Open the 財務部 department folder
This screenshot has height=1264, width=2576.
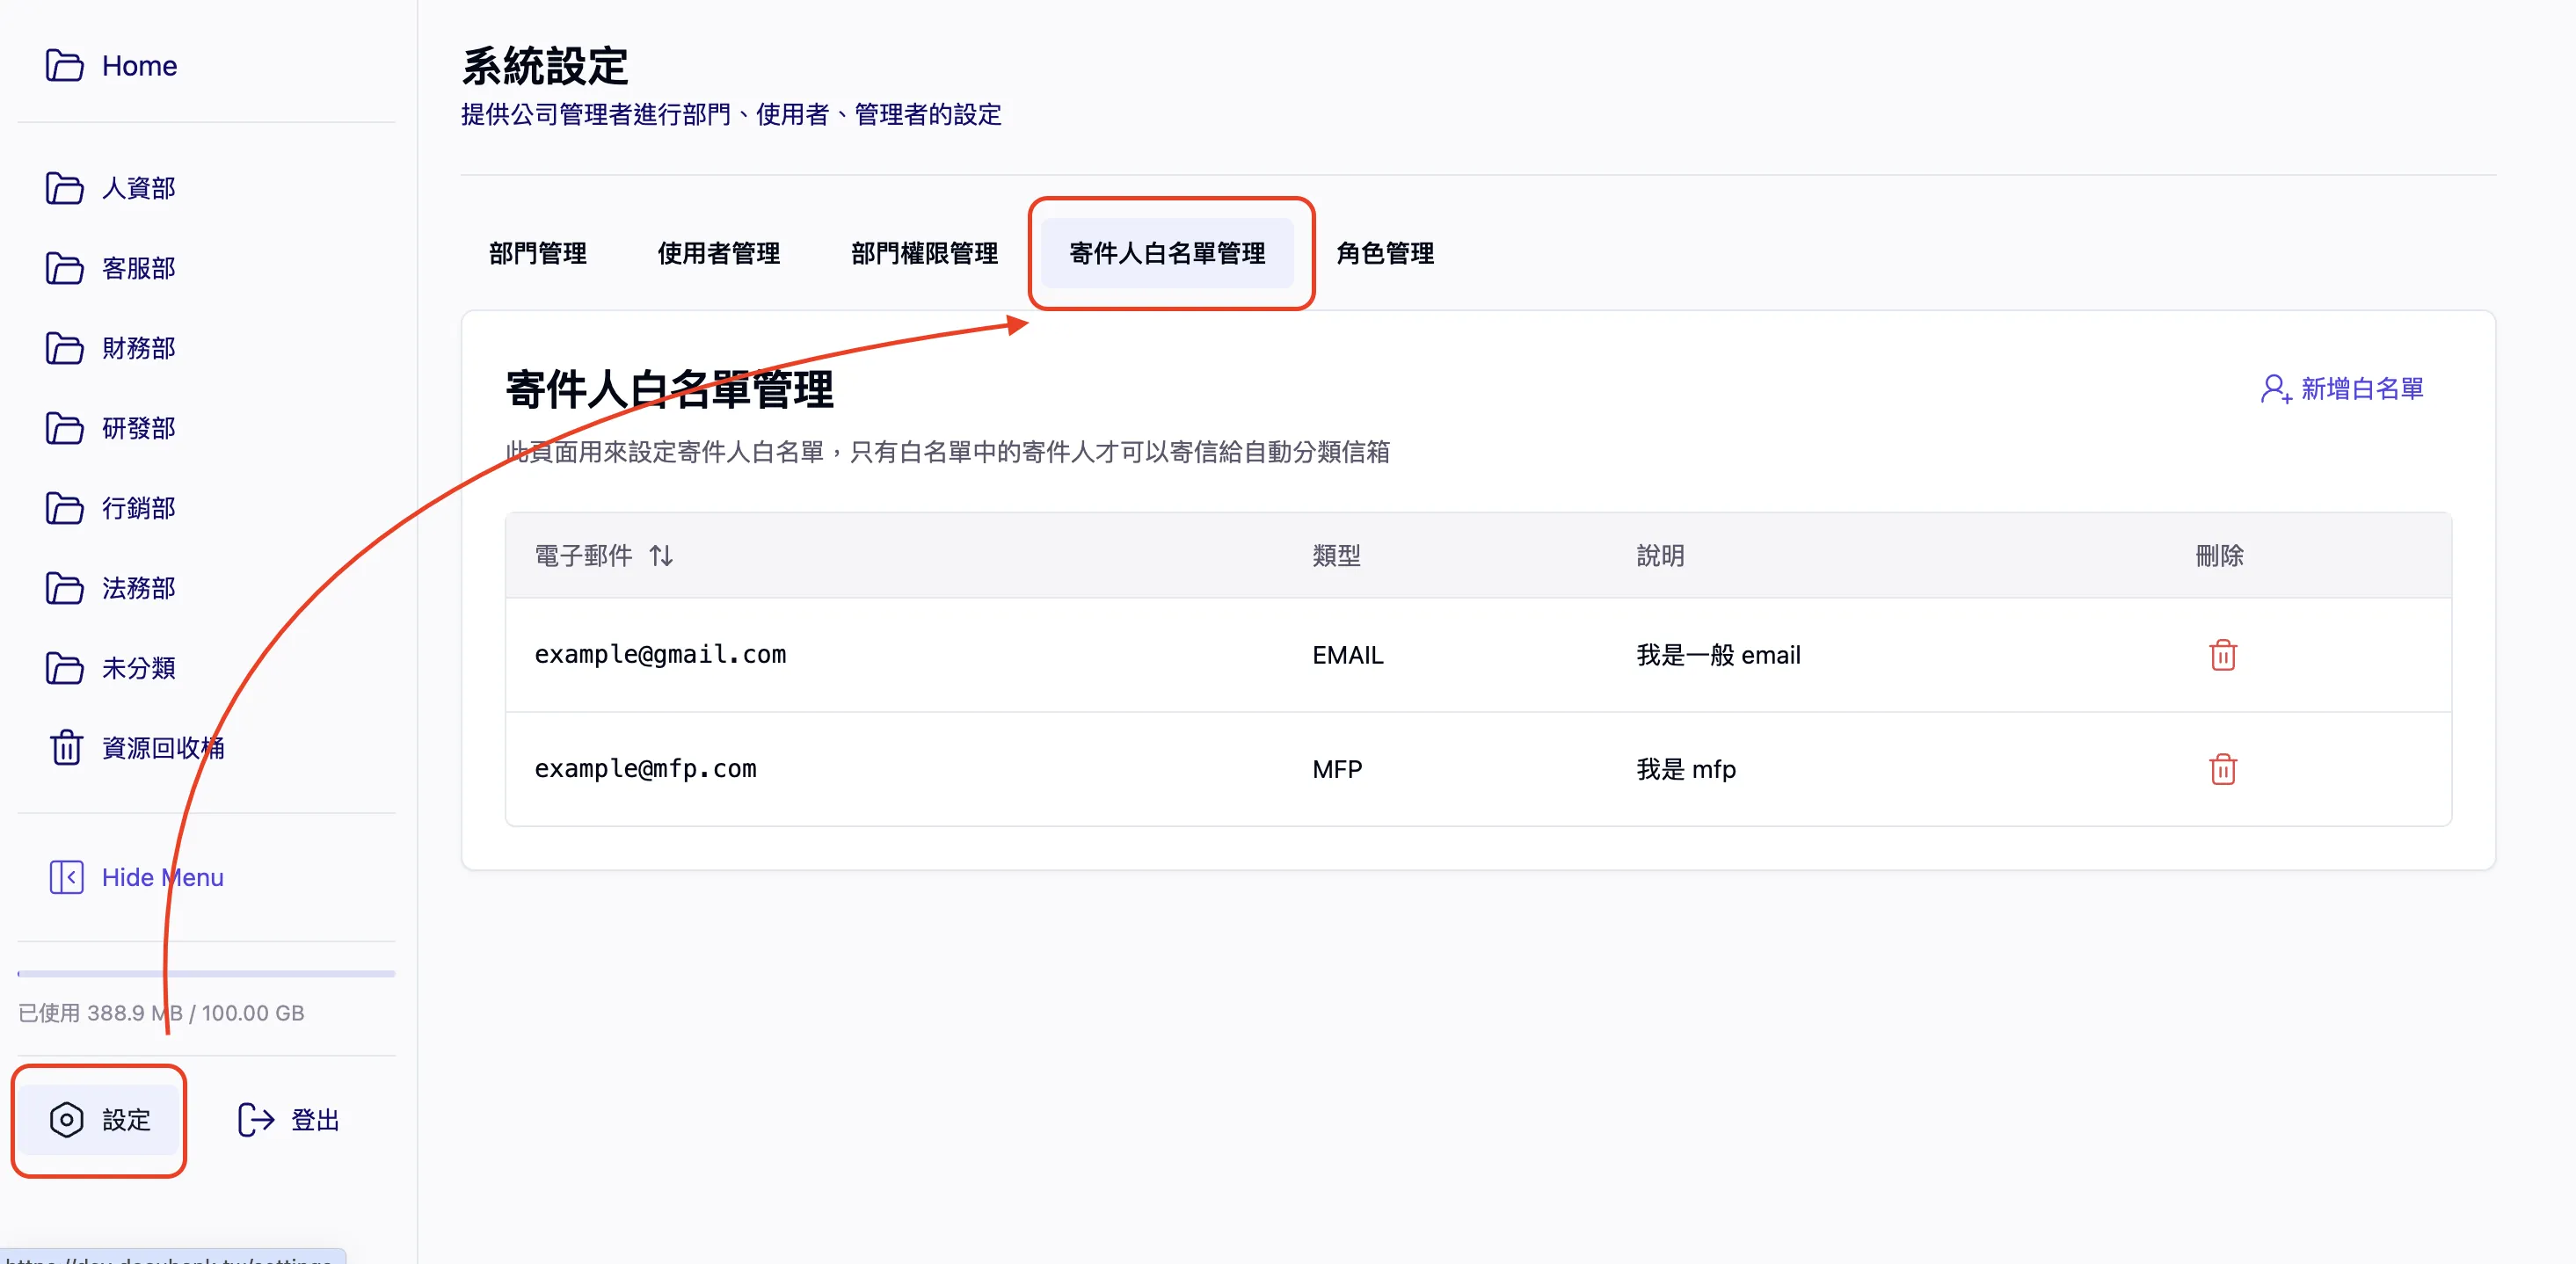[x=139, y=348]
